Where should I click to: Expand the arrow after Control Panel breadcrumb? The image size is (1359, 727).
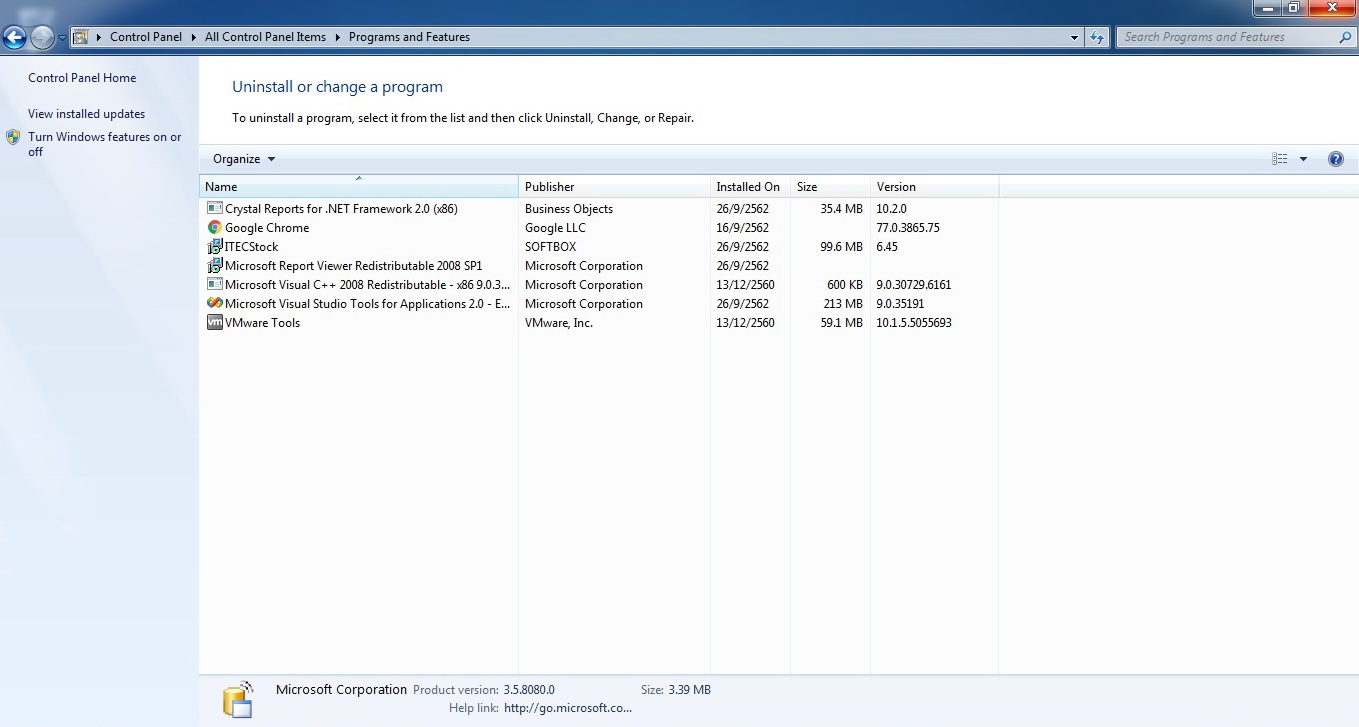coord(194,37)
